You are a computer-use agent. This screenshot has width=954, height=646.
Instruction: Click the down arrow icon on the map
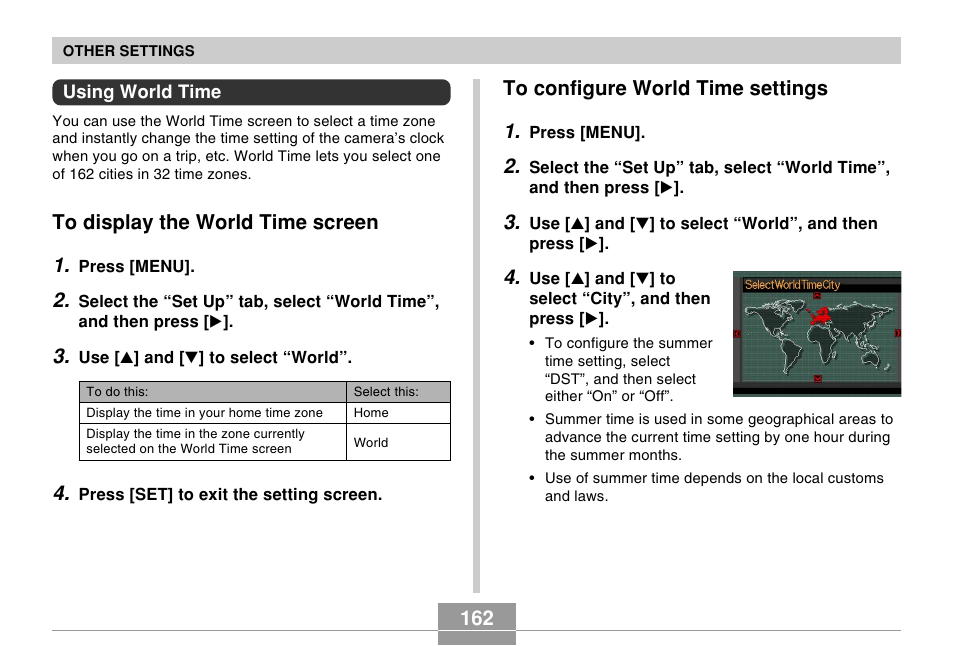click(818, 378)
